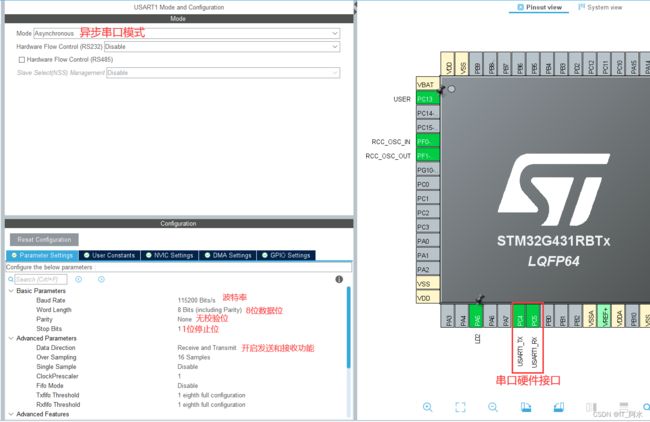Click the parameter list vertical scrollbar

click(349, 327)
